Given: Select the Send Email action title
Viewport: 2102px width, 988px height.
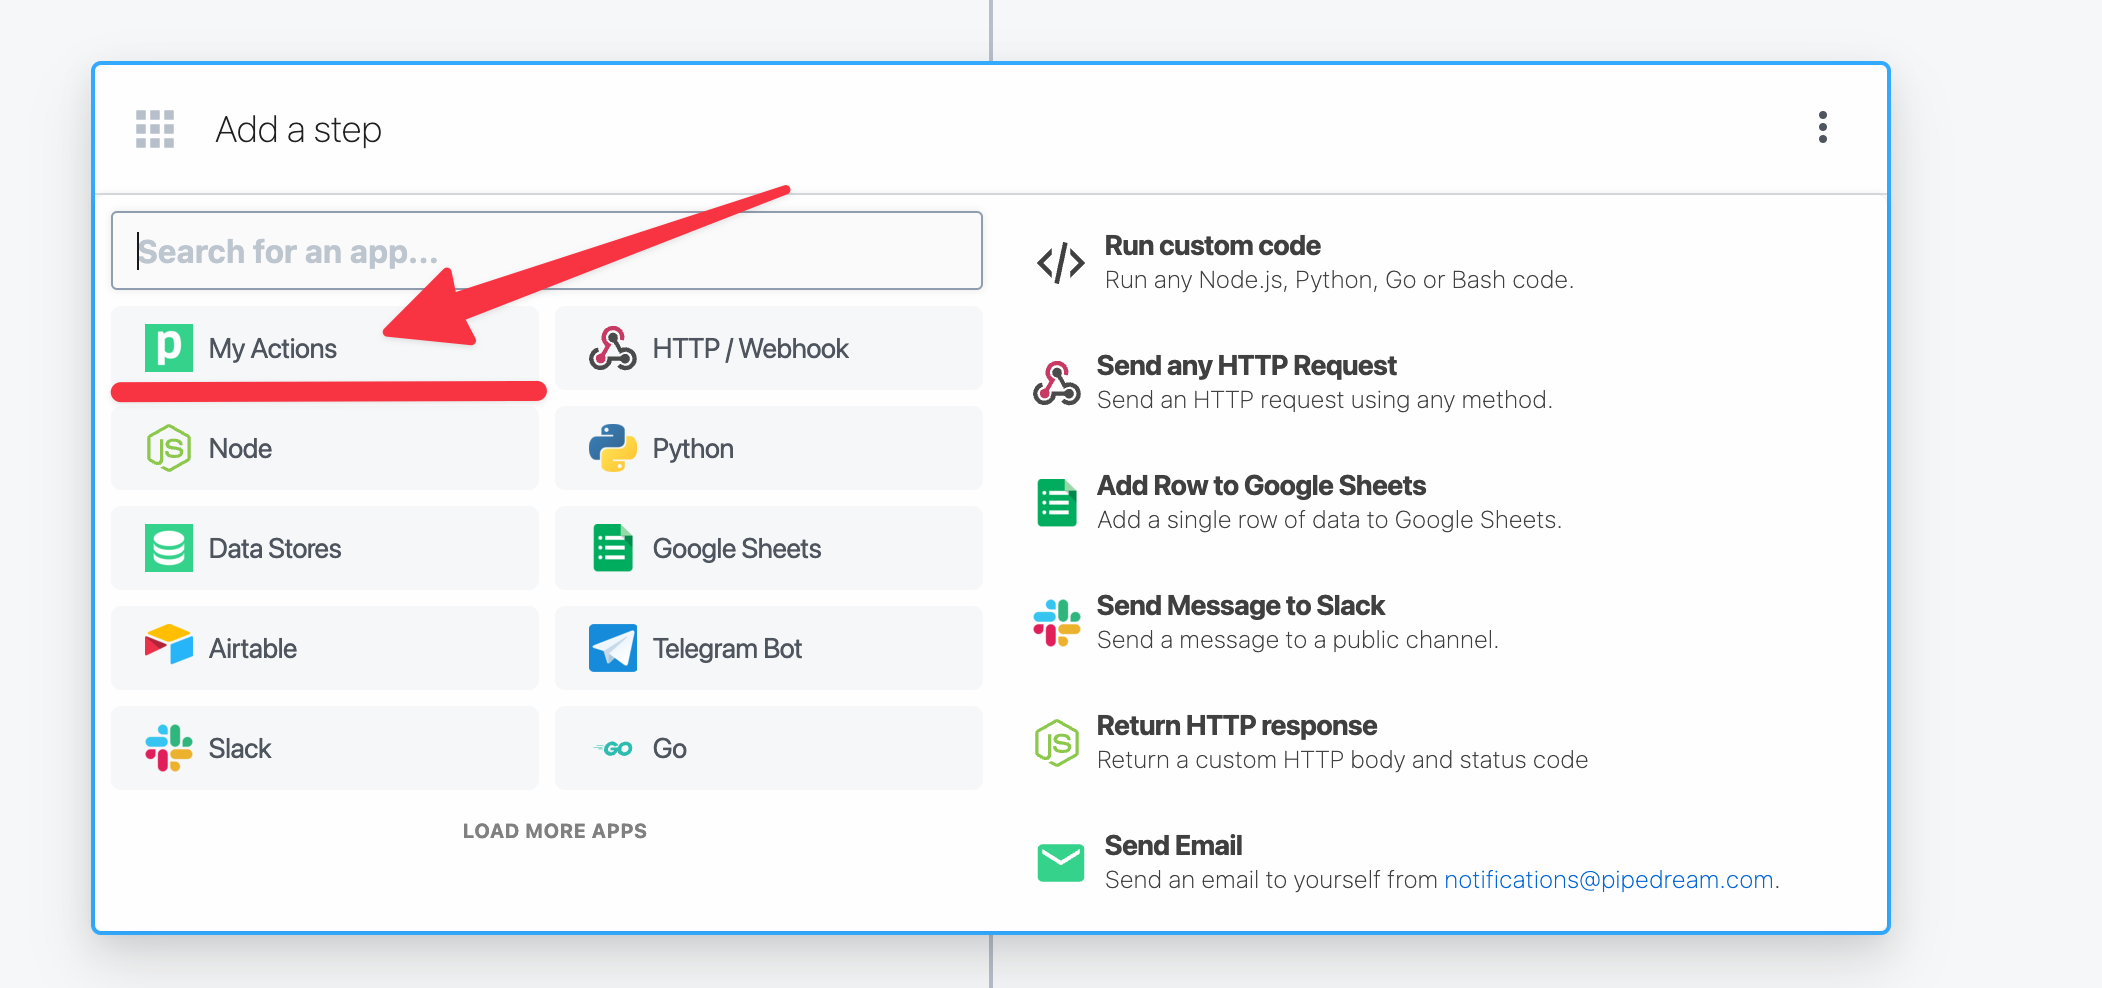Looking at the screenshot, I should coord(1173,846).
